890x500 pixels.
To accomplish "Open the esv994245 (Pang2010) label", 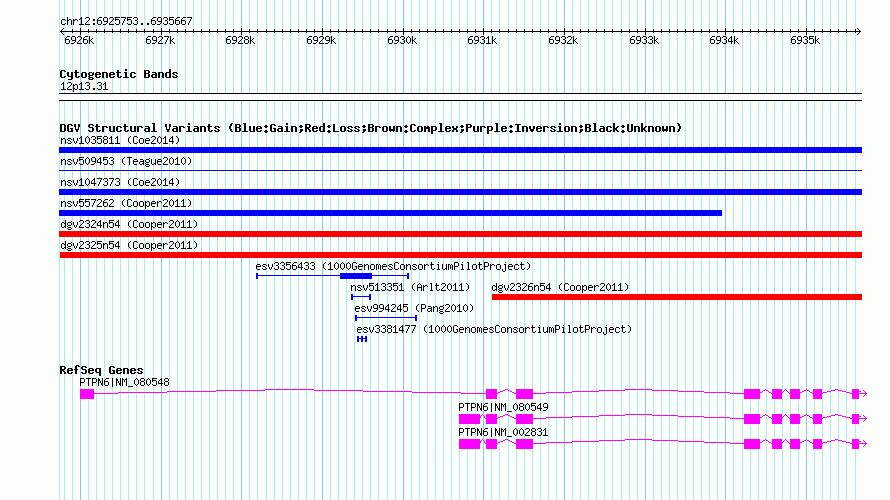I will tap(414, 308).
